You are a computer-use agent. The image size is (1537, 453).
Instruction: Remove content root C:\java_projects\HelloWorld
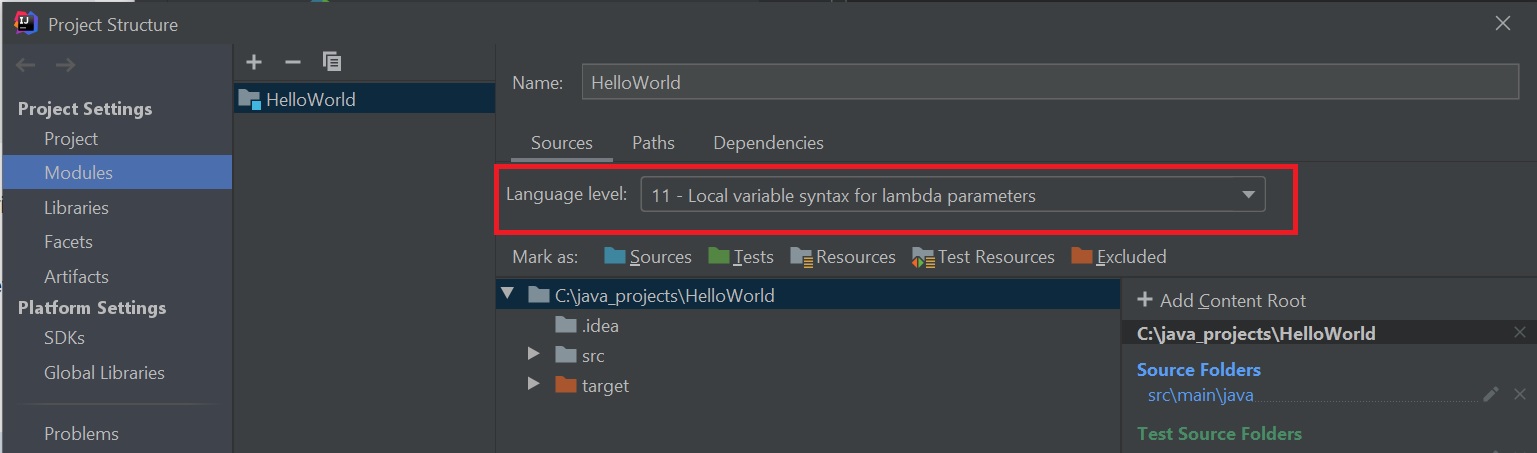1520,333
